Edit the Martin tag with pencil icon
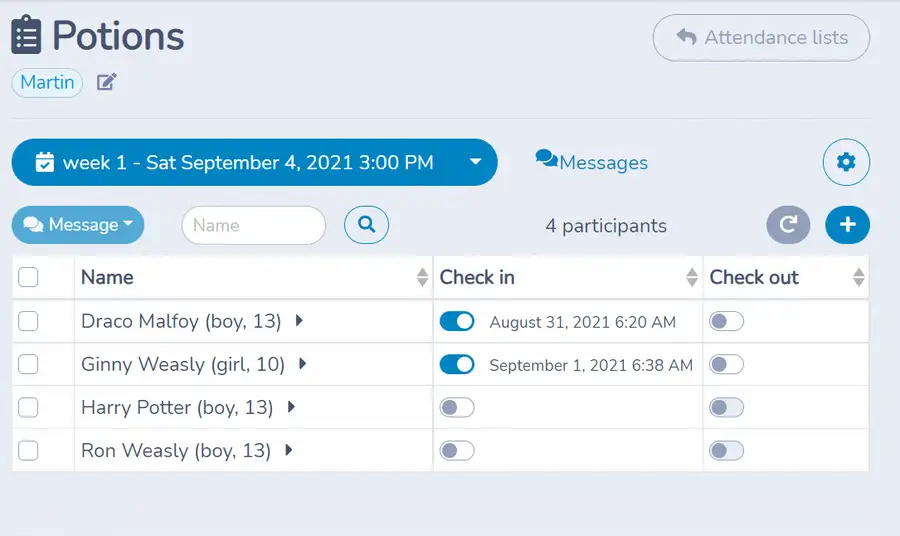This screenshot has height=536, width=900. click(106, 82)
